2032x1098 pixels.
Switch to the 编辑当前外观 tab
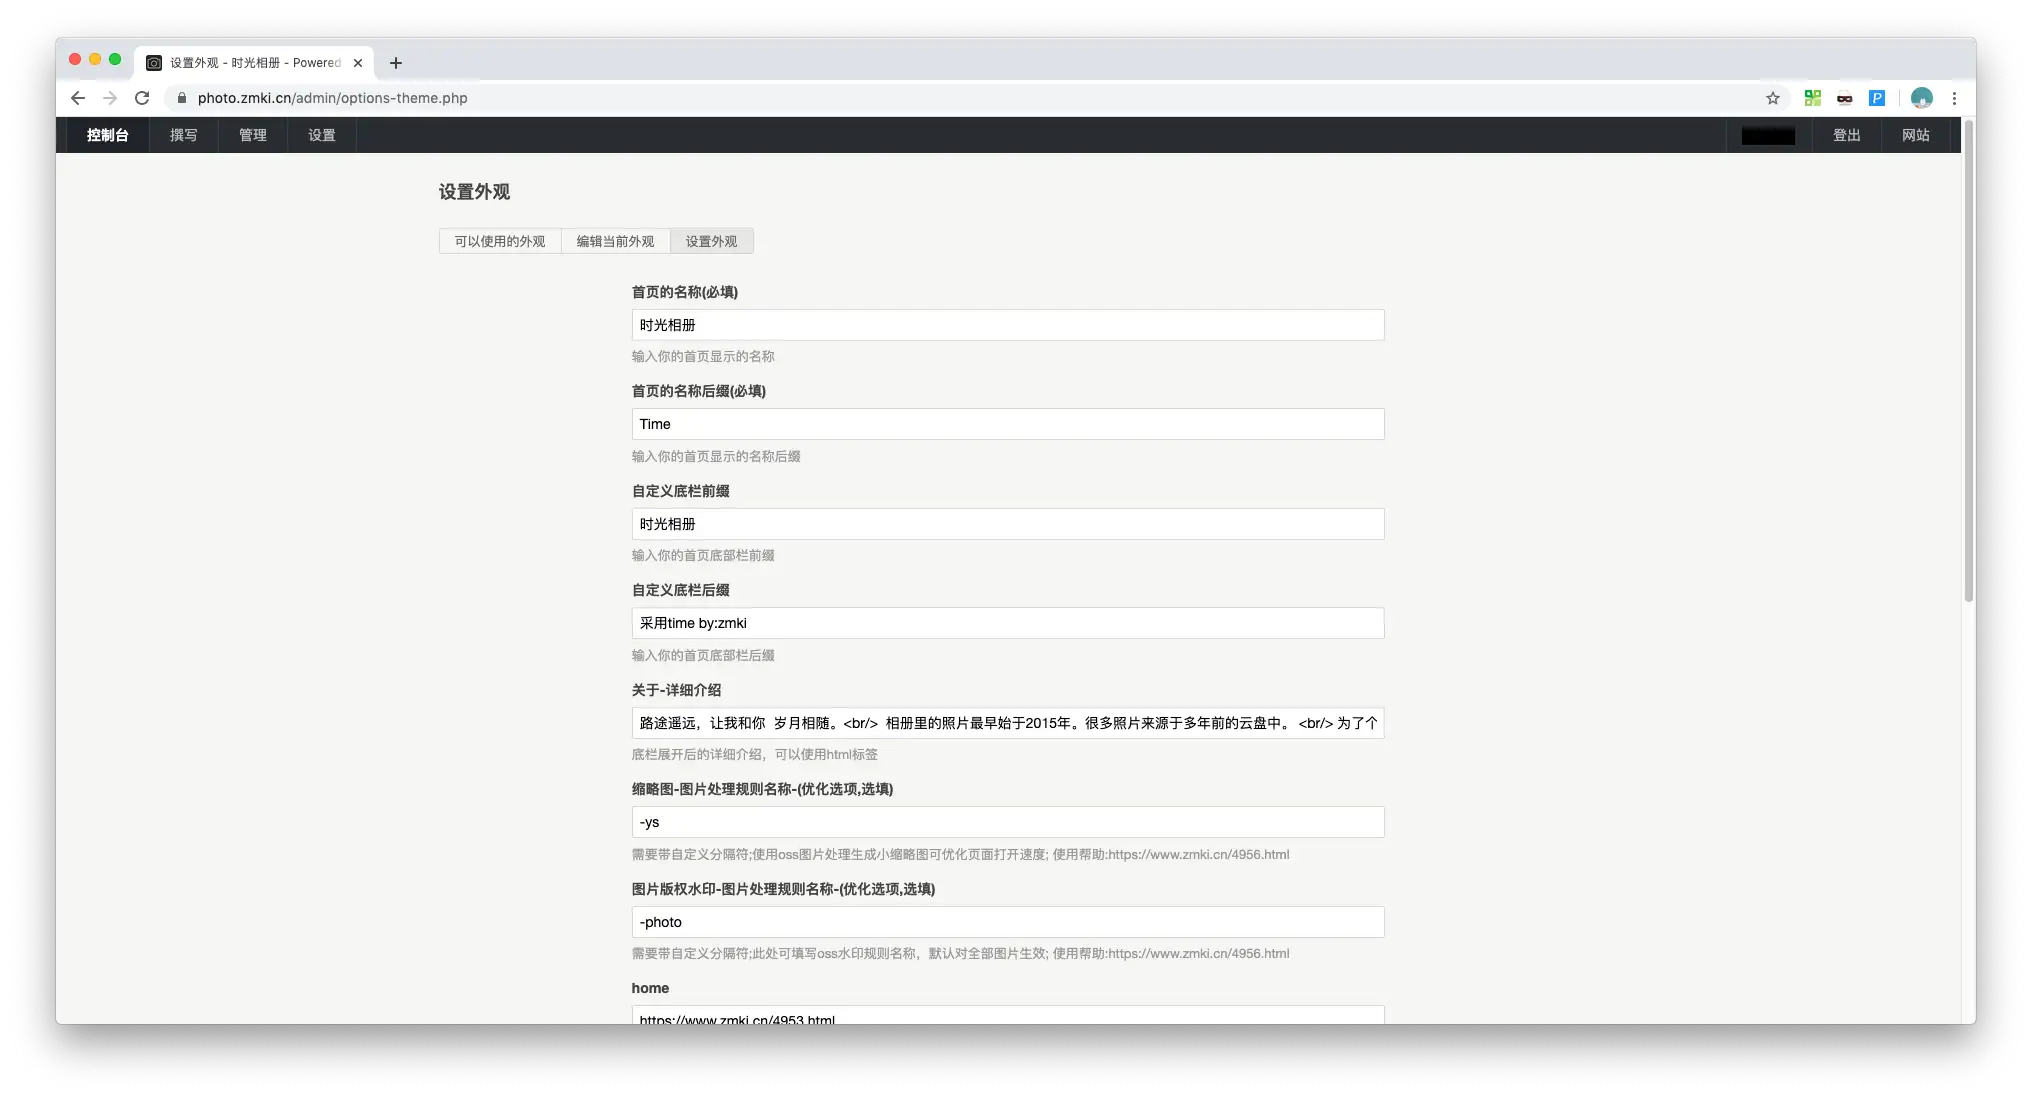pyautogui.click(x=615, y=241)
